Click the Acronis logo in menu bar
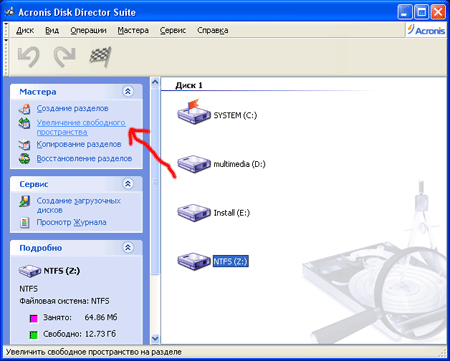 pos(426,30)
